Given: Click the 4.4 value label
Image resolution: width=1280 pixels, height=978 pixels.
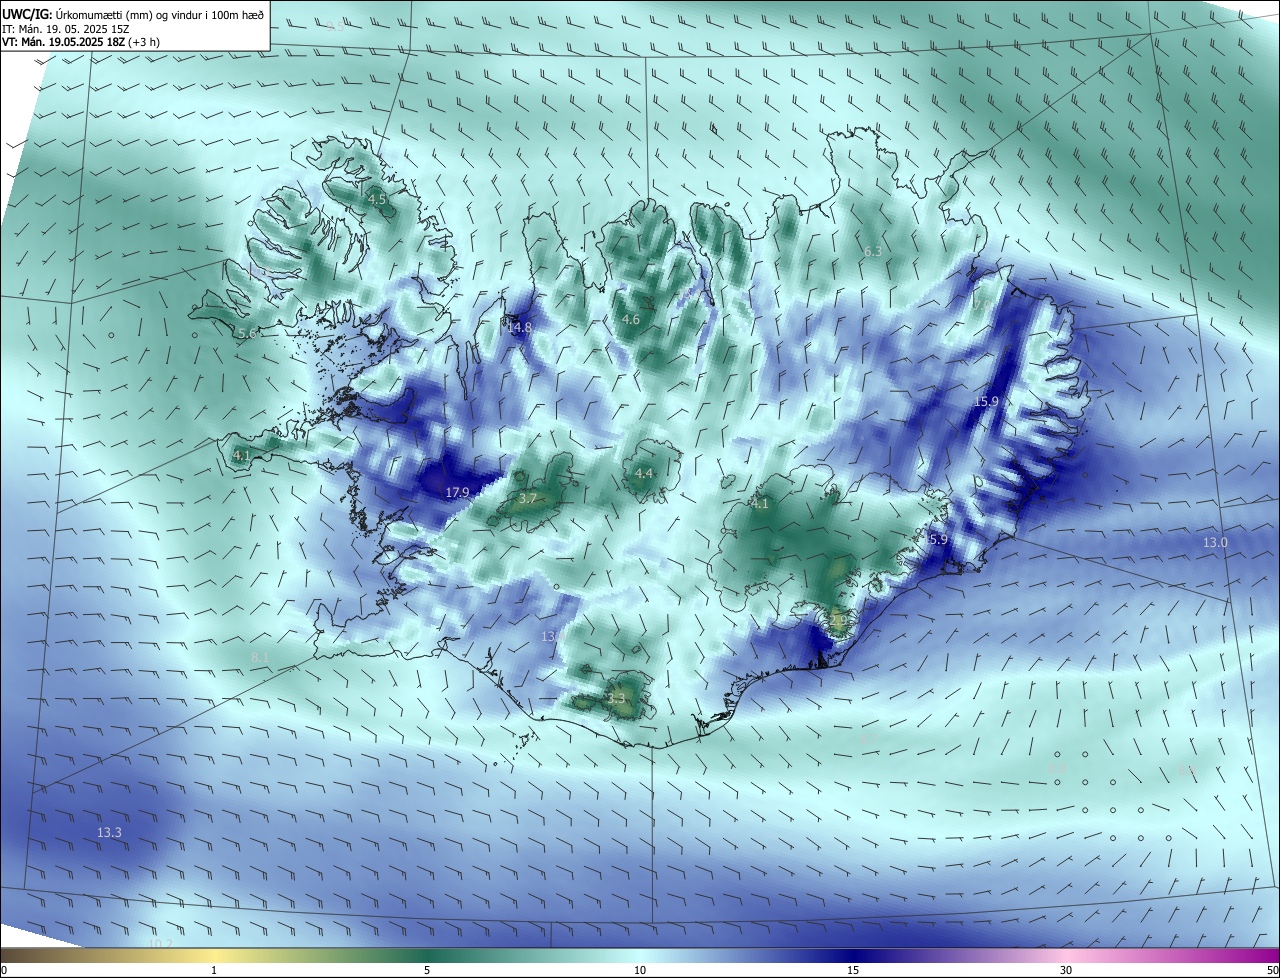Looking at the screenshot, I should (644, 473).
